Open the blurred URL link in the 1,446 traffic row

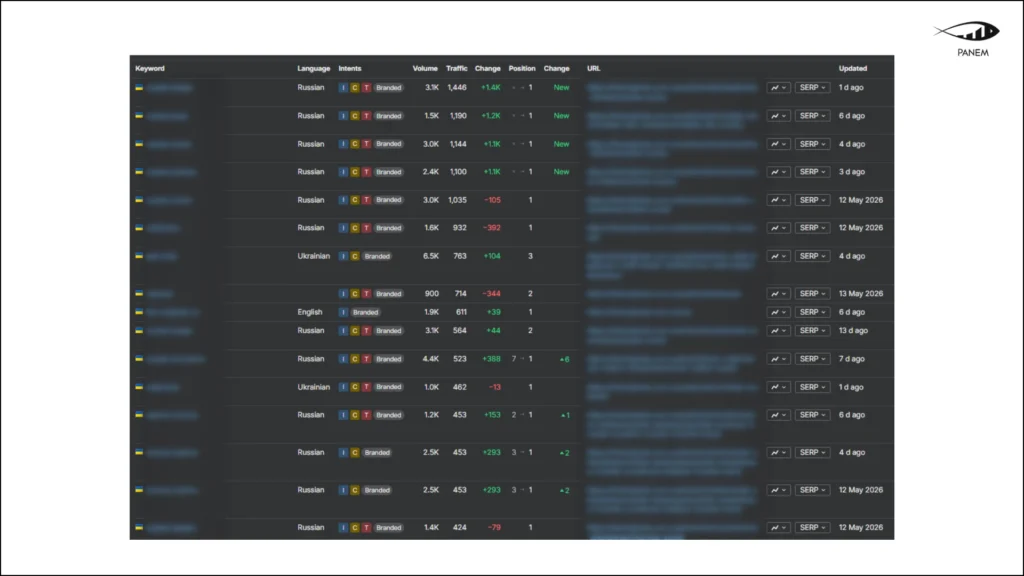pyautogui.click(x=672, y=92)
